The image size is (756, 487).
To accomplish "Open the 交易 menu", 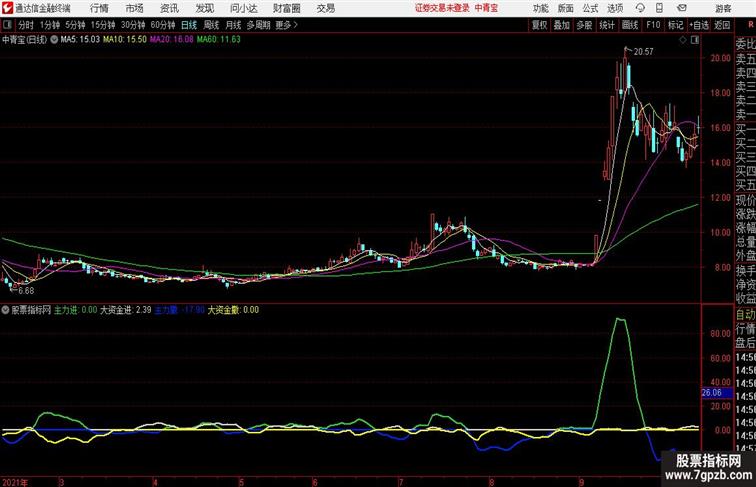I will [326, 8].
